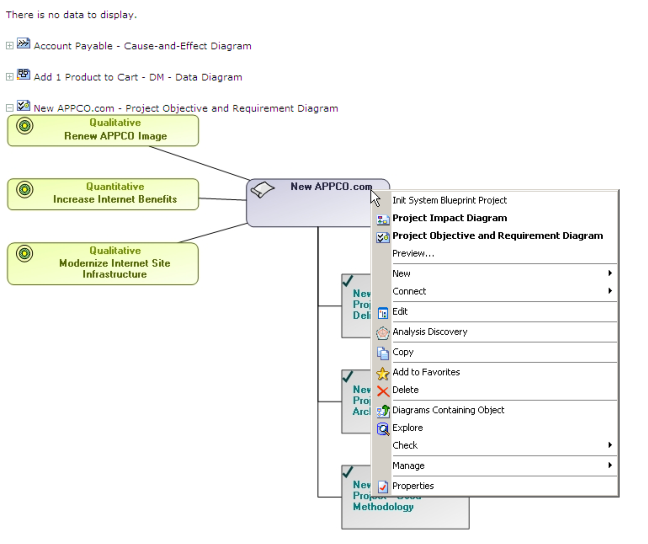Click the Explore magnifier icon
Viewport: 648px width, 544px height.
[382, 428]
